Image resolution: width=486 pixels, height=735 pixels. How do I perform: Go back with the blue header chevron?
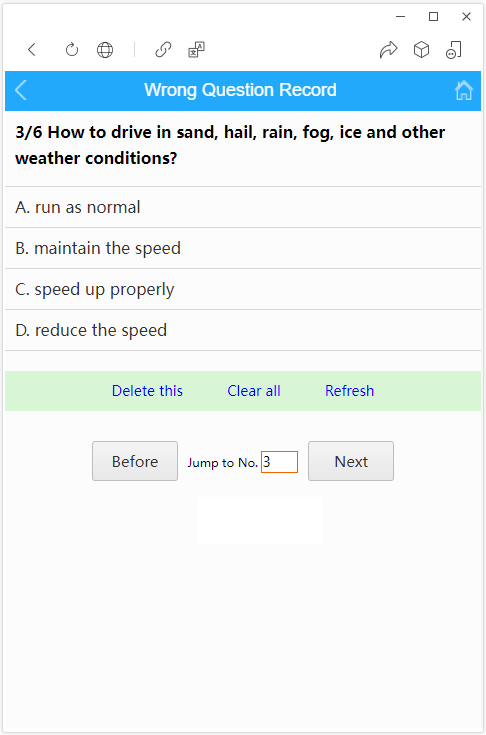21,90
